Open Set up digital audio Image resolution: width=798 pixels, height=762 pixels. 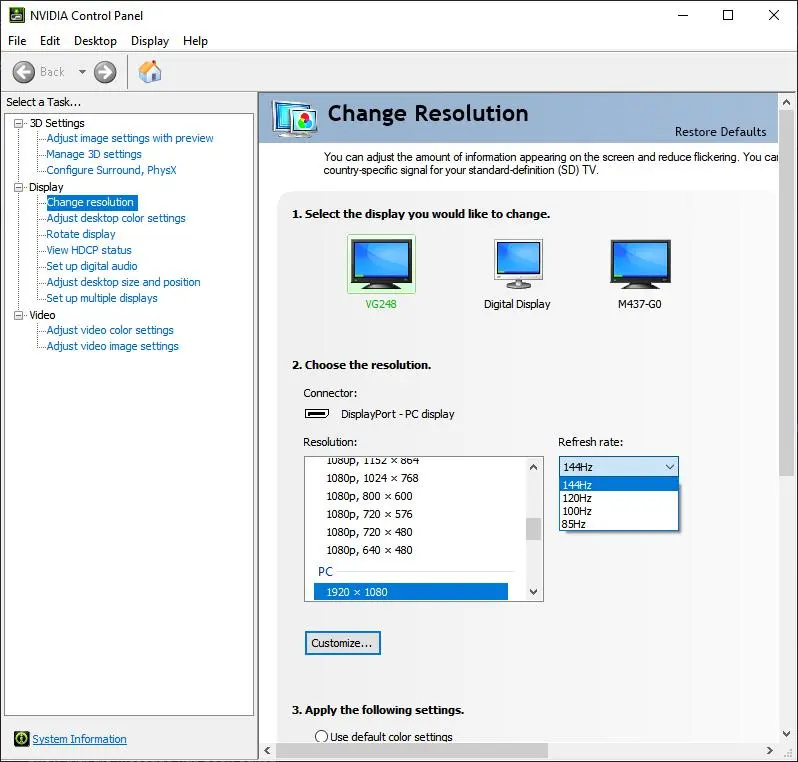(92, 266)
